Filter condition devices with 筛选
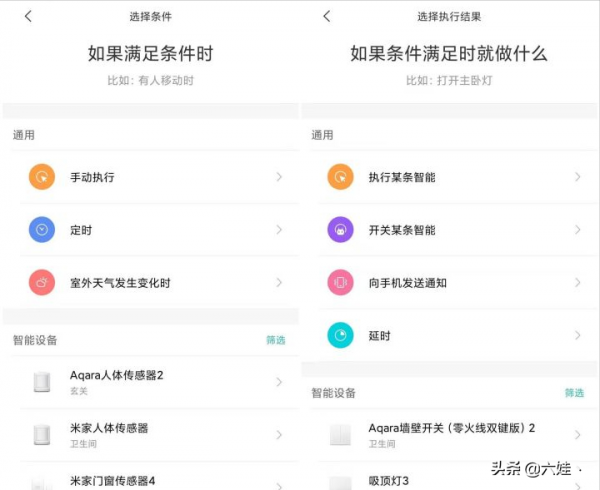Screen dimensions: 600x490 click(x=276, y=340)
